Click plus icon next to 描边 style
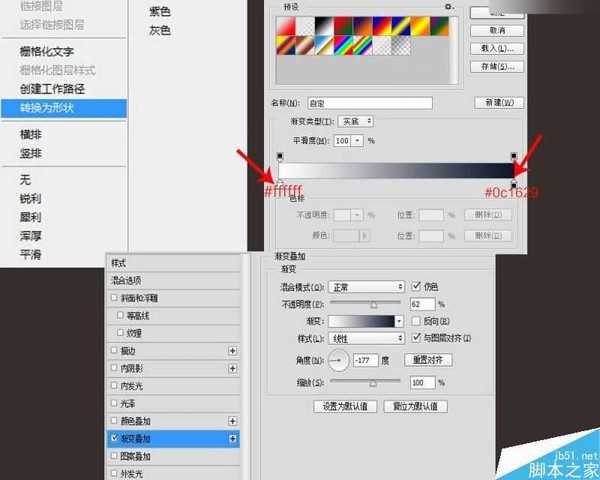 pos(233,351)
